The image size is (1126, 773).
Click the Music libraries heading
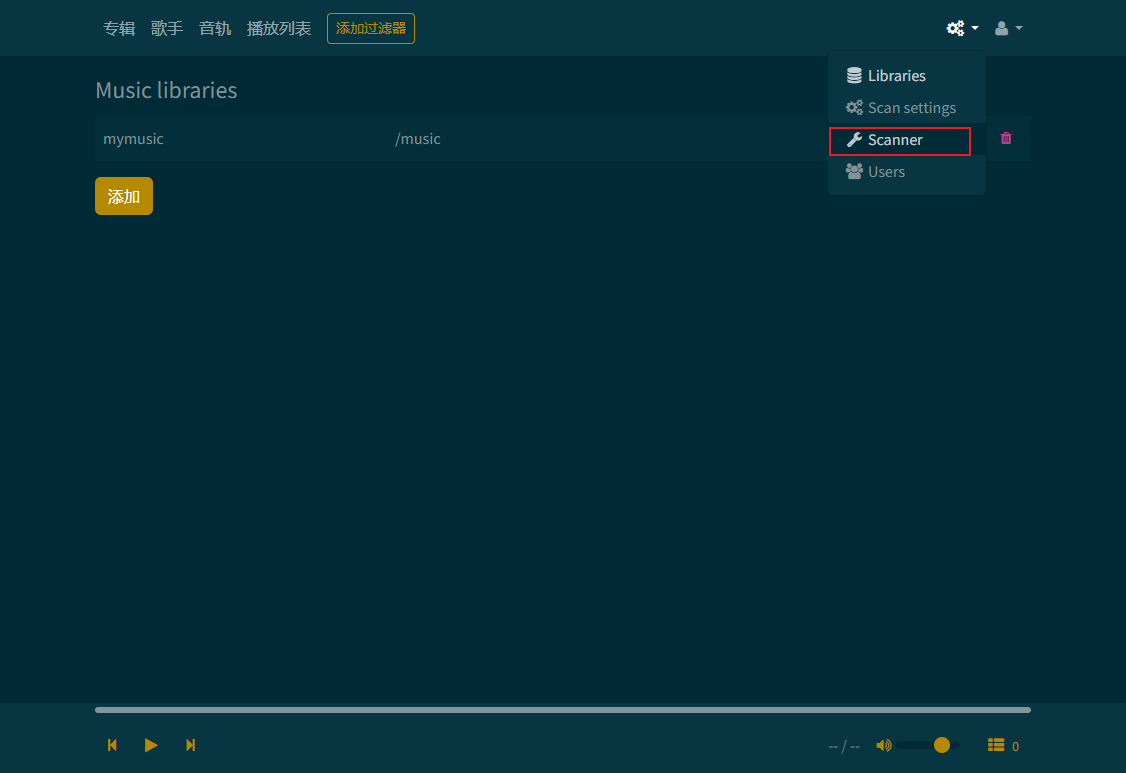tap(167, 90)
